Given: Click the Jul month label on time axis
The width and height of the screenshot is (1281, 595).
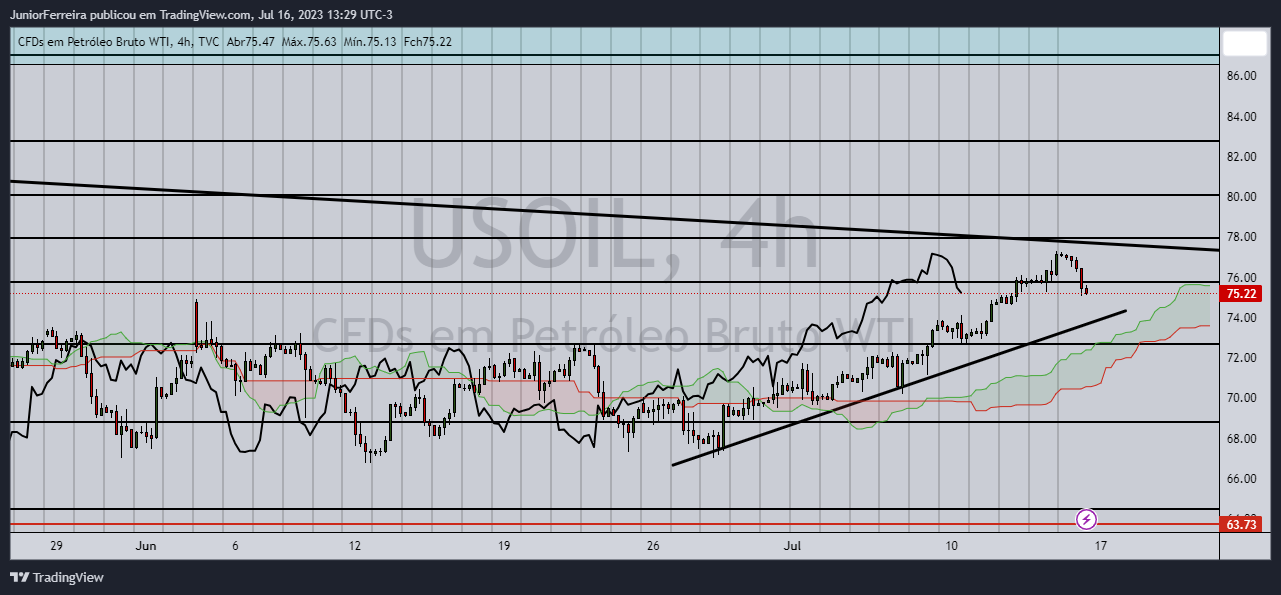Looking at the screenshot, I should [x=793, y=546].
